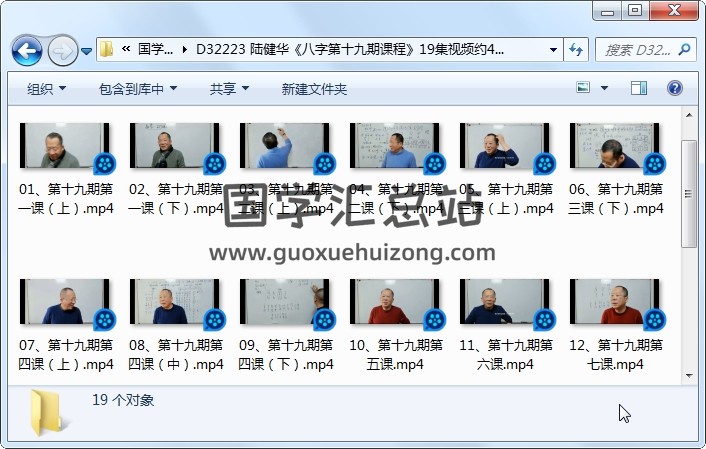
Task: Click the scrollbar down arrow
Action: [x=689, y=375]
